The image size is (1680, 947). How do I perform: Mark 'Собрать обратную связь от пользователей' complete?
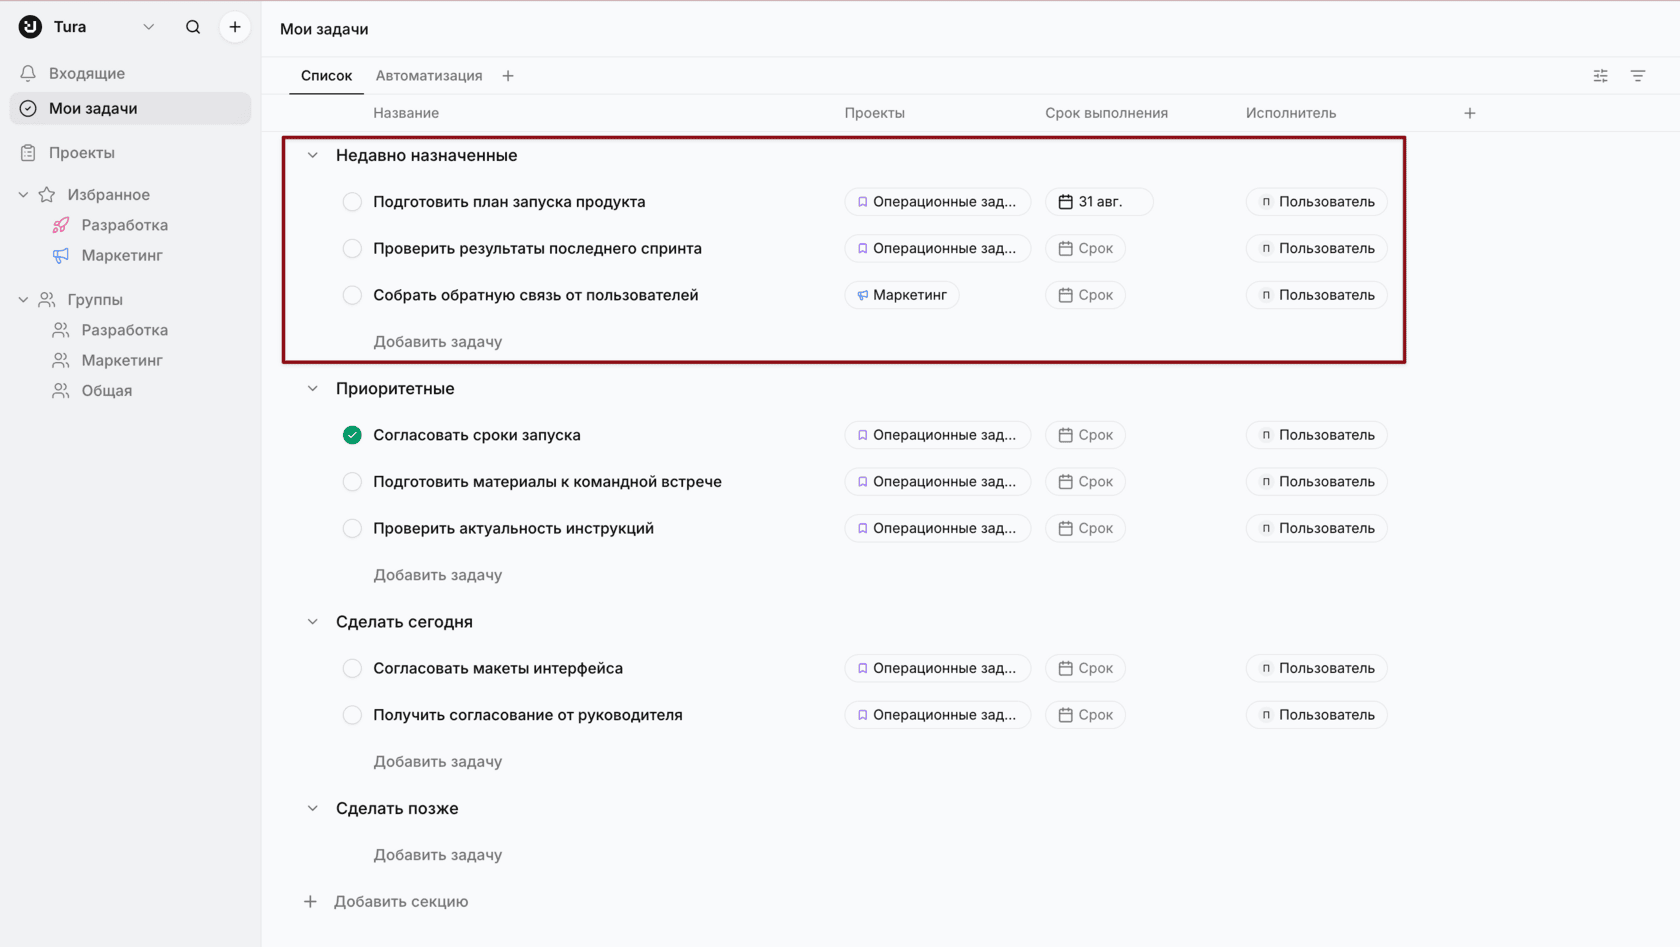pos(352,295)
